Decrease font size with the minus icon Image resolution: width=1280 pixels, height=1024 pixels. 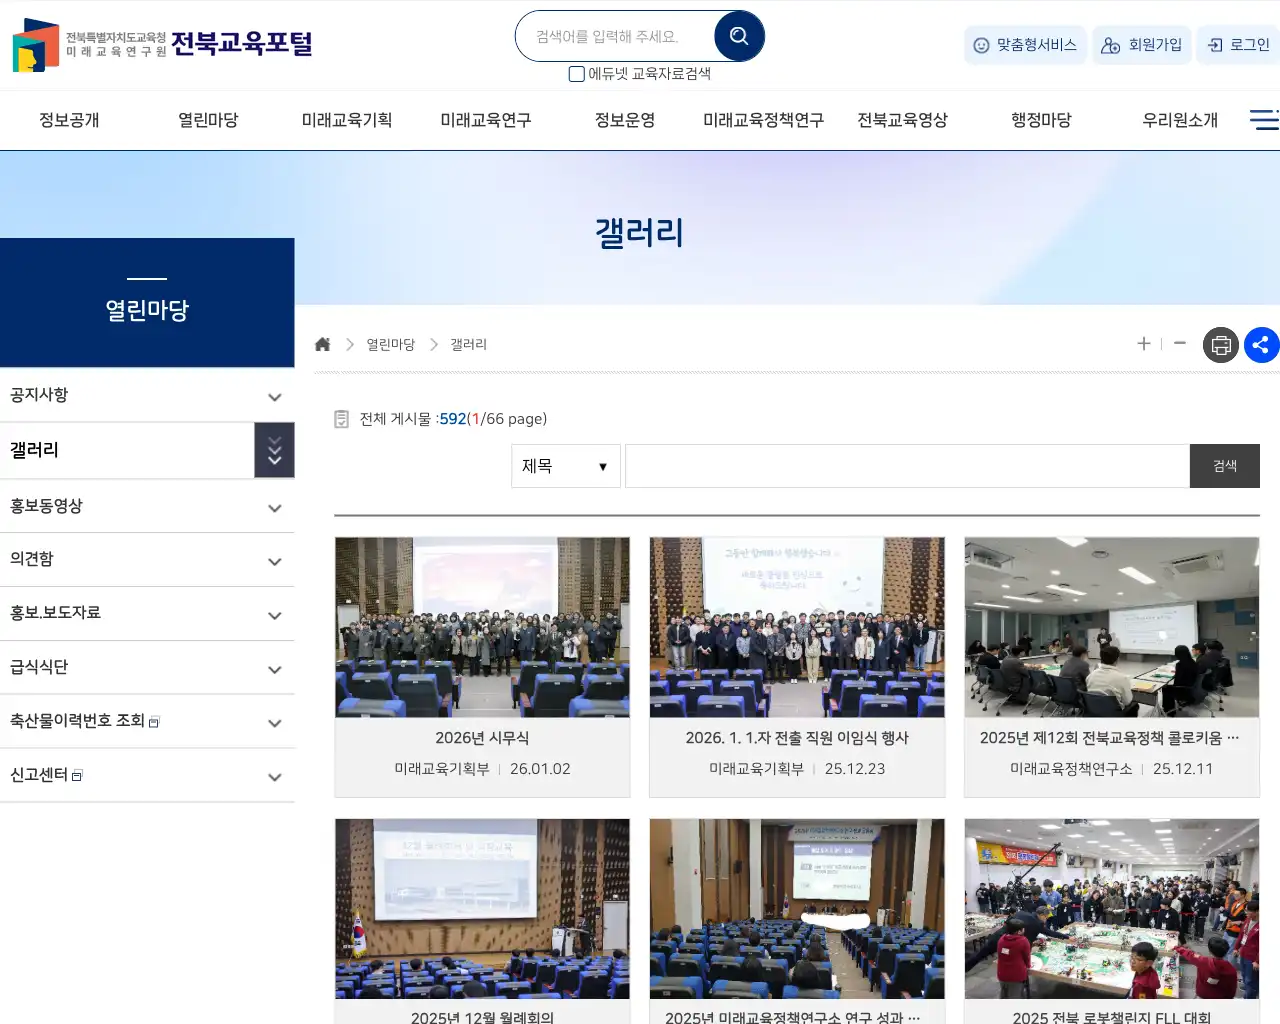(x=1180, y=344)
